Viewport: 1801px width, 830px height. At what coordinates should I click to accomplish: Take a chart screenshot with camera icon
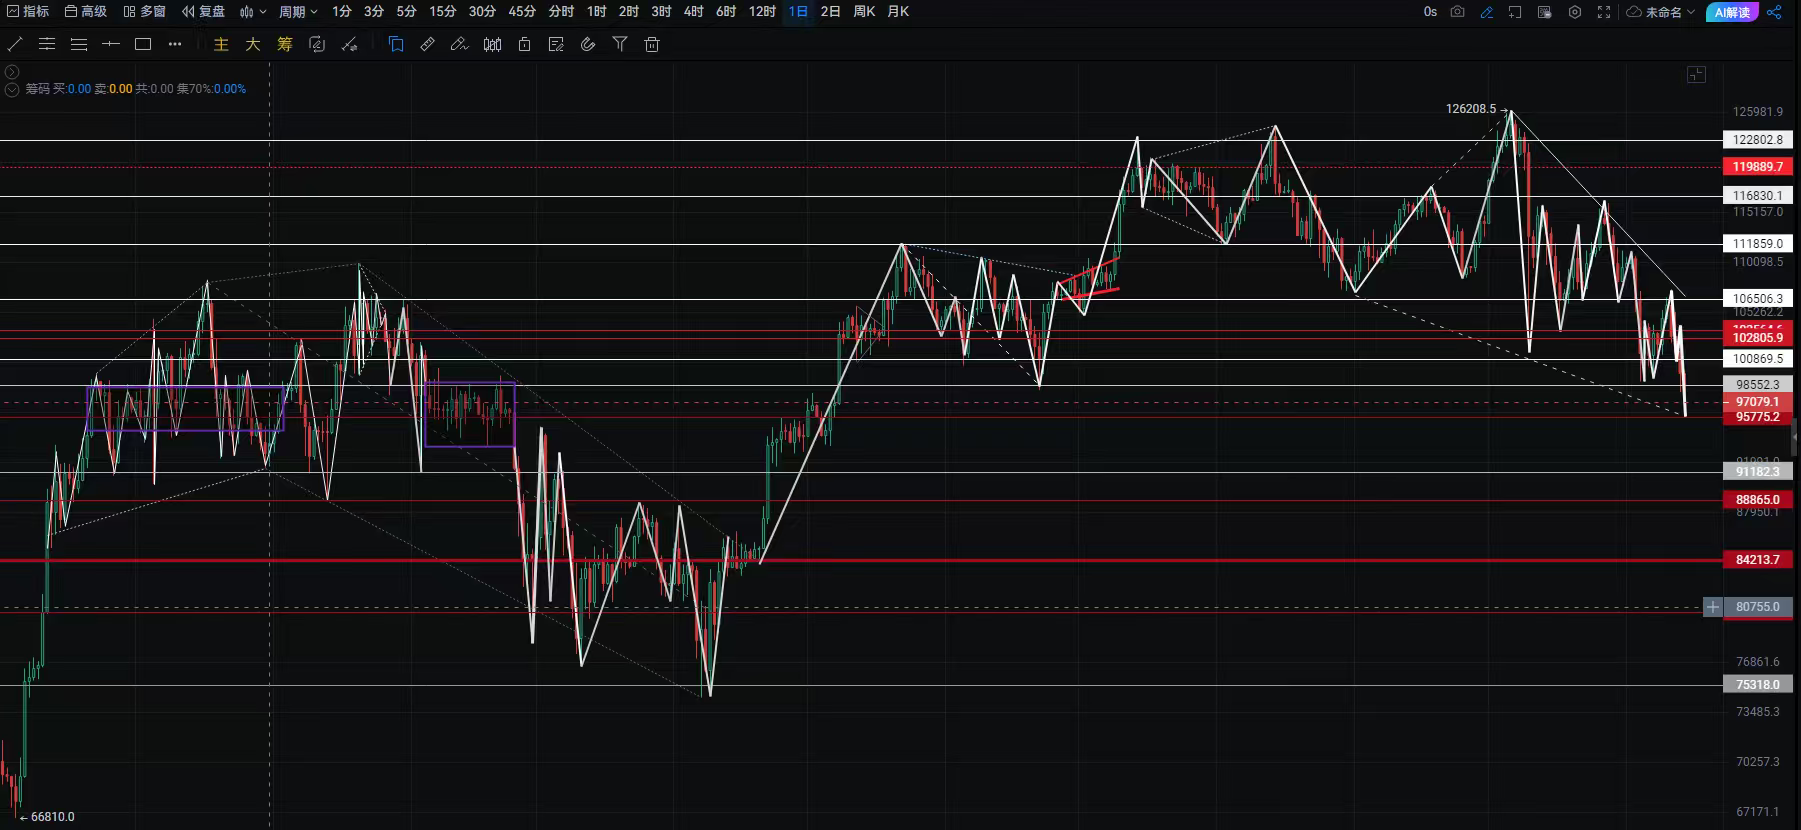1457,12
